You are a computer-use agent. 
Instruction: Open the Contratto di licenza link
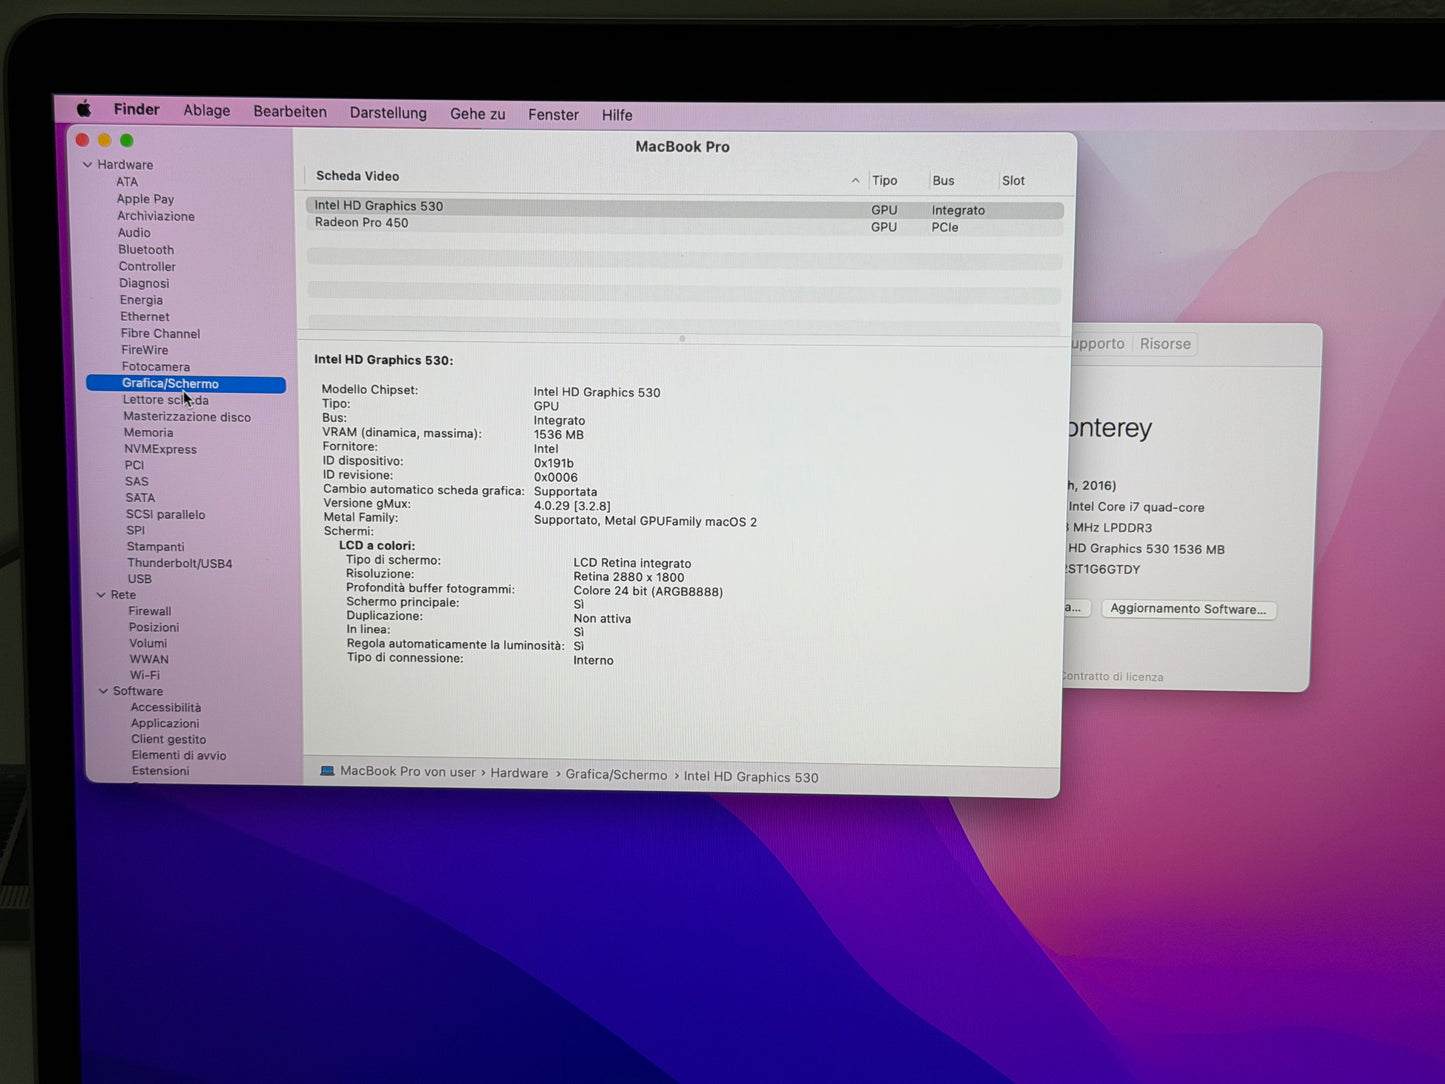coord(1112,677)
